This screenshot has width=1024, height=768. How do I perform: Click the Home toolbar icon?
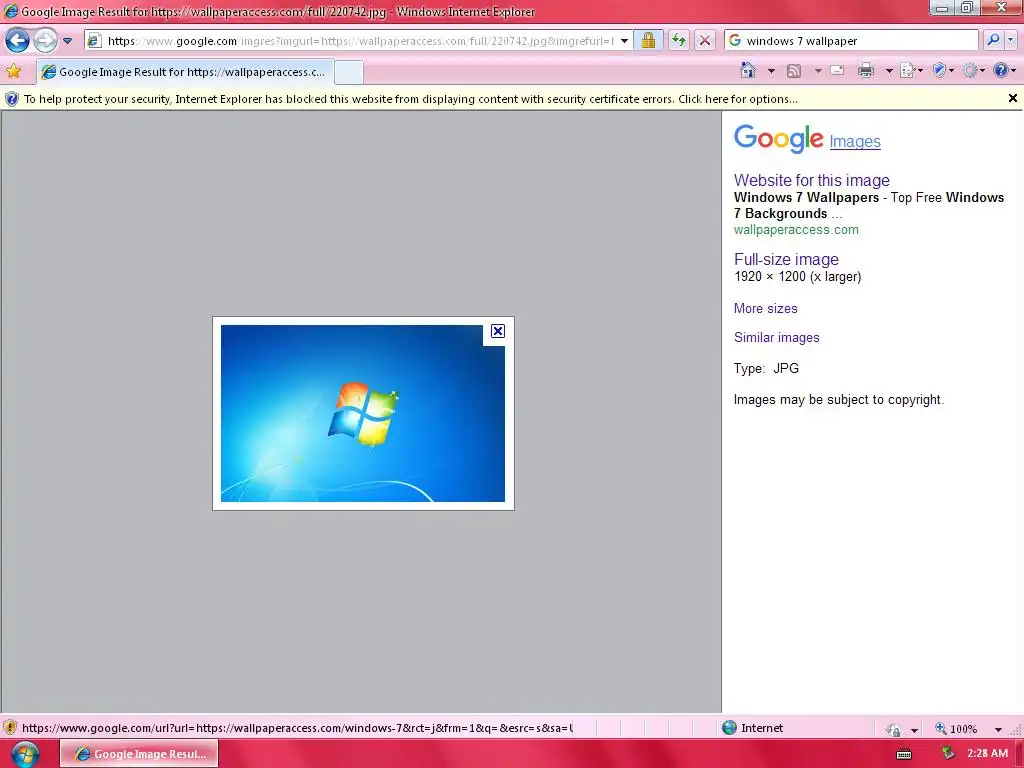click(x=748, y=70)
